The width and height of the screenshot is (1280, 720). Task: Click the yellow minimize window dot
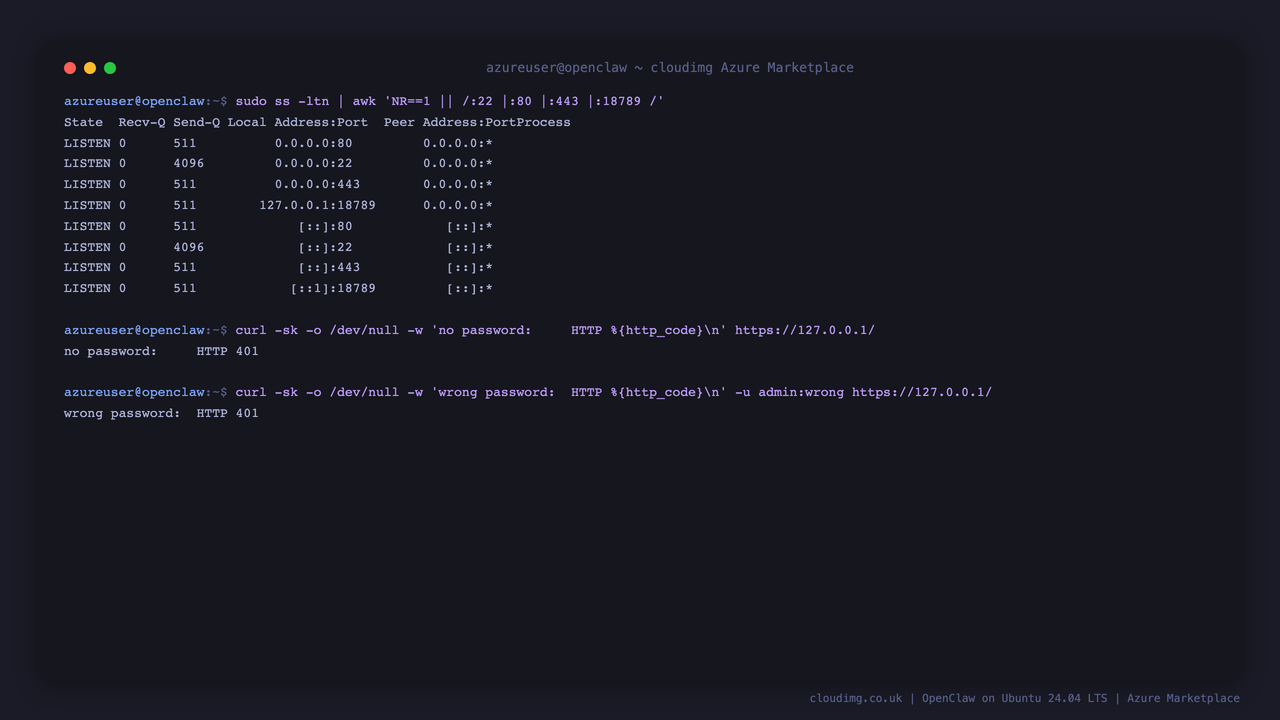pyautogui.click(x=90, y=68)
